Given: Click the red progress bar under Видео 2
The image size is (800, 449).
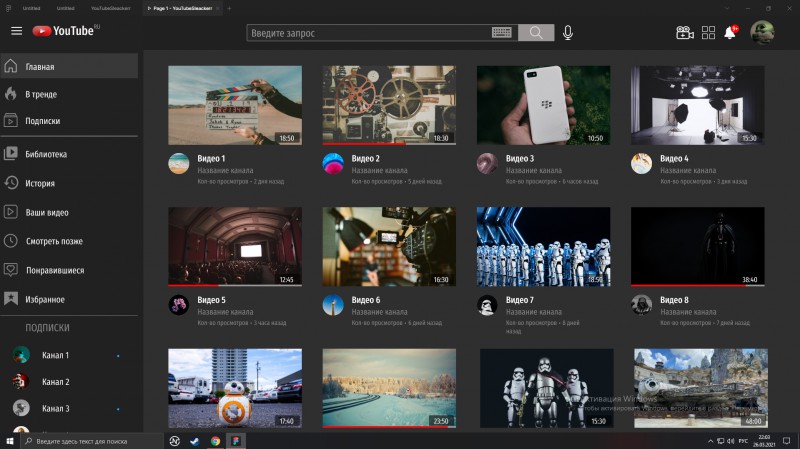Looking at the screenshot, I should click(364, 144).
